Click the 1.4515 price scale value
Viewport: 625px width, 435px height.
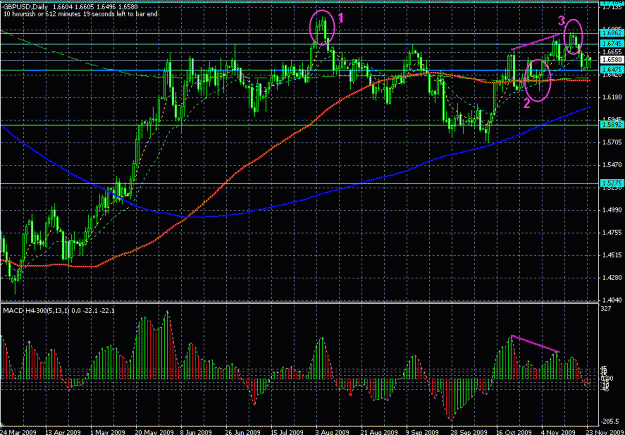click(x=611, y=255)
